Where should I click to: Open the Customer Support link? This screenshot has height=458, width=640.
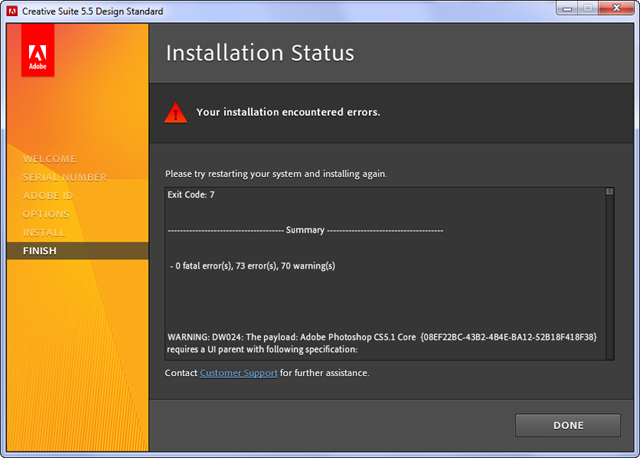[238, 373]
